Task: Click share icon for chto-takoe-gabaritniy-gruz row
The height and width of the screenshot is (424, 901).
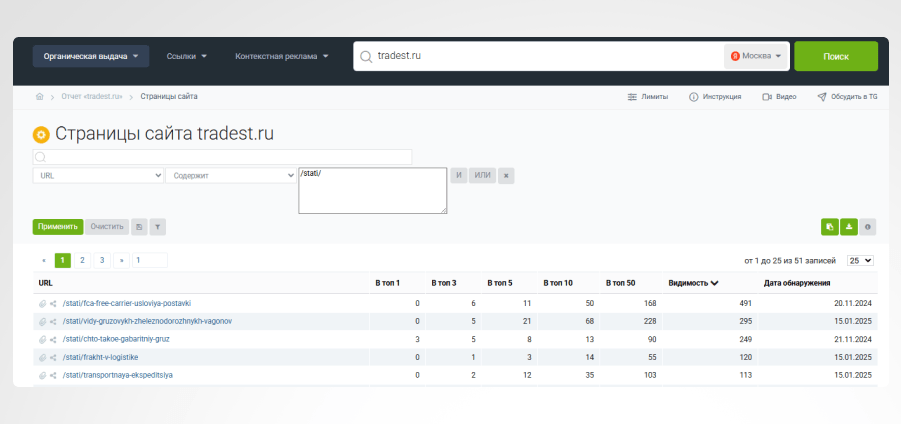Action: coord(53,340)
